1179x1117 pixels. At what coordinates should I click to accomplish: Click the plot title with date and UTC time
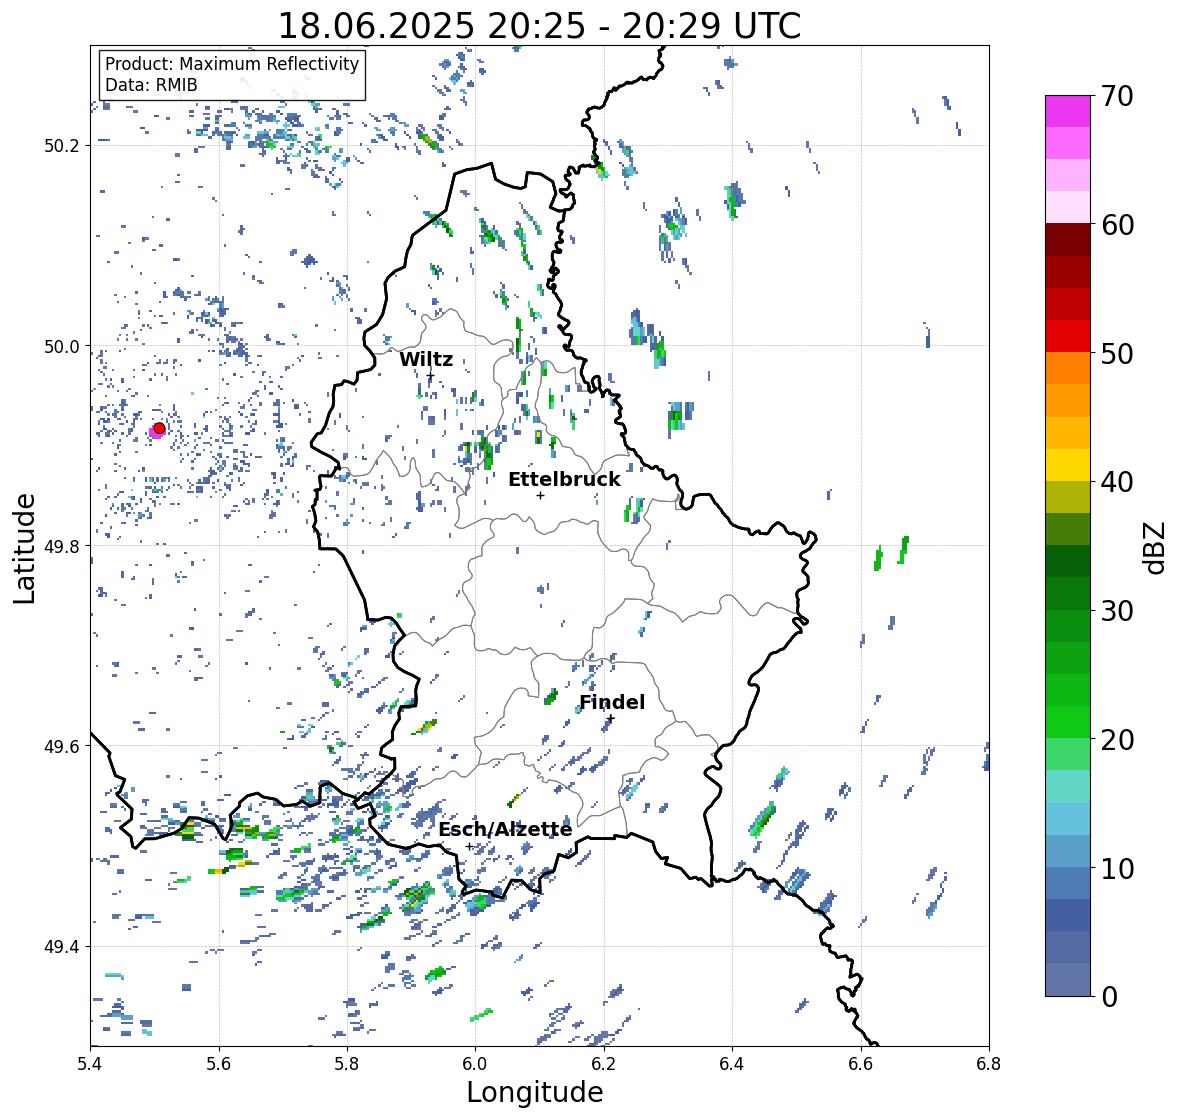click(x=539, y=26)
